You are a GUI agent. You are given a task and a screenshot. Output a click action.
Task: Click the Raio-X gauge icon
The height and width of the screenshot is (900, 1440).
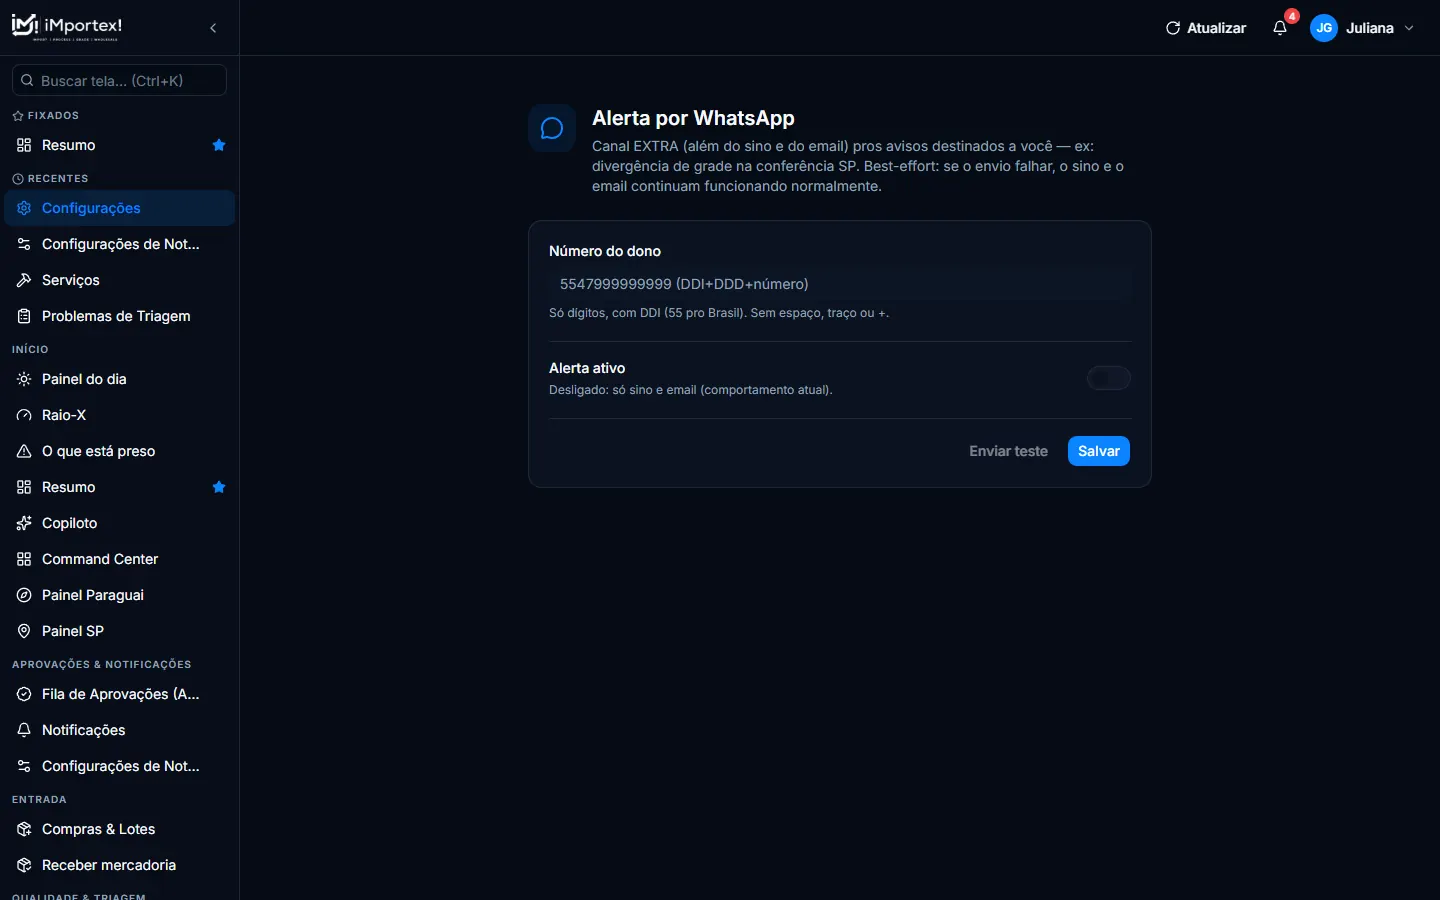tap(24, 415)
